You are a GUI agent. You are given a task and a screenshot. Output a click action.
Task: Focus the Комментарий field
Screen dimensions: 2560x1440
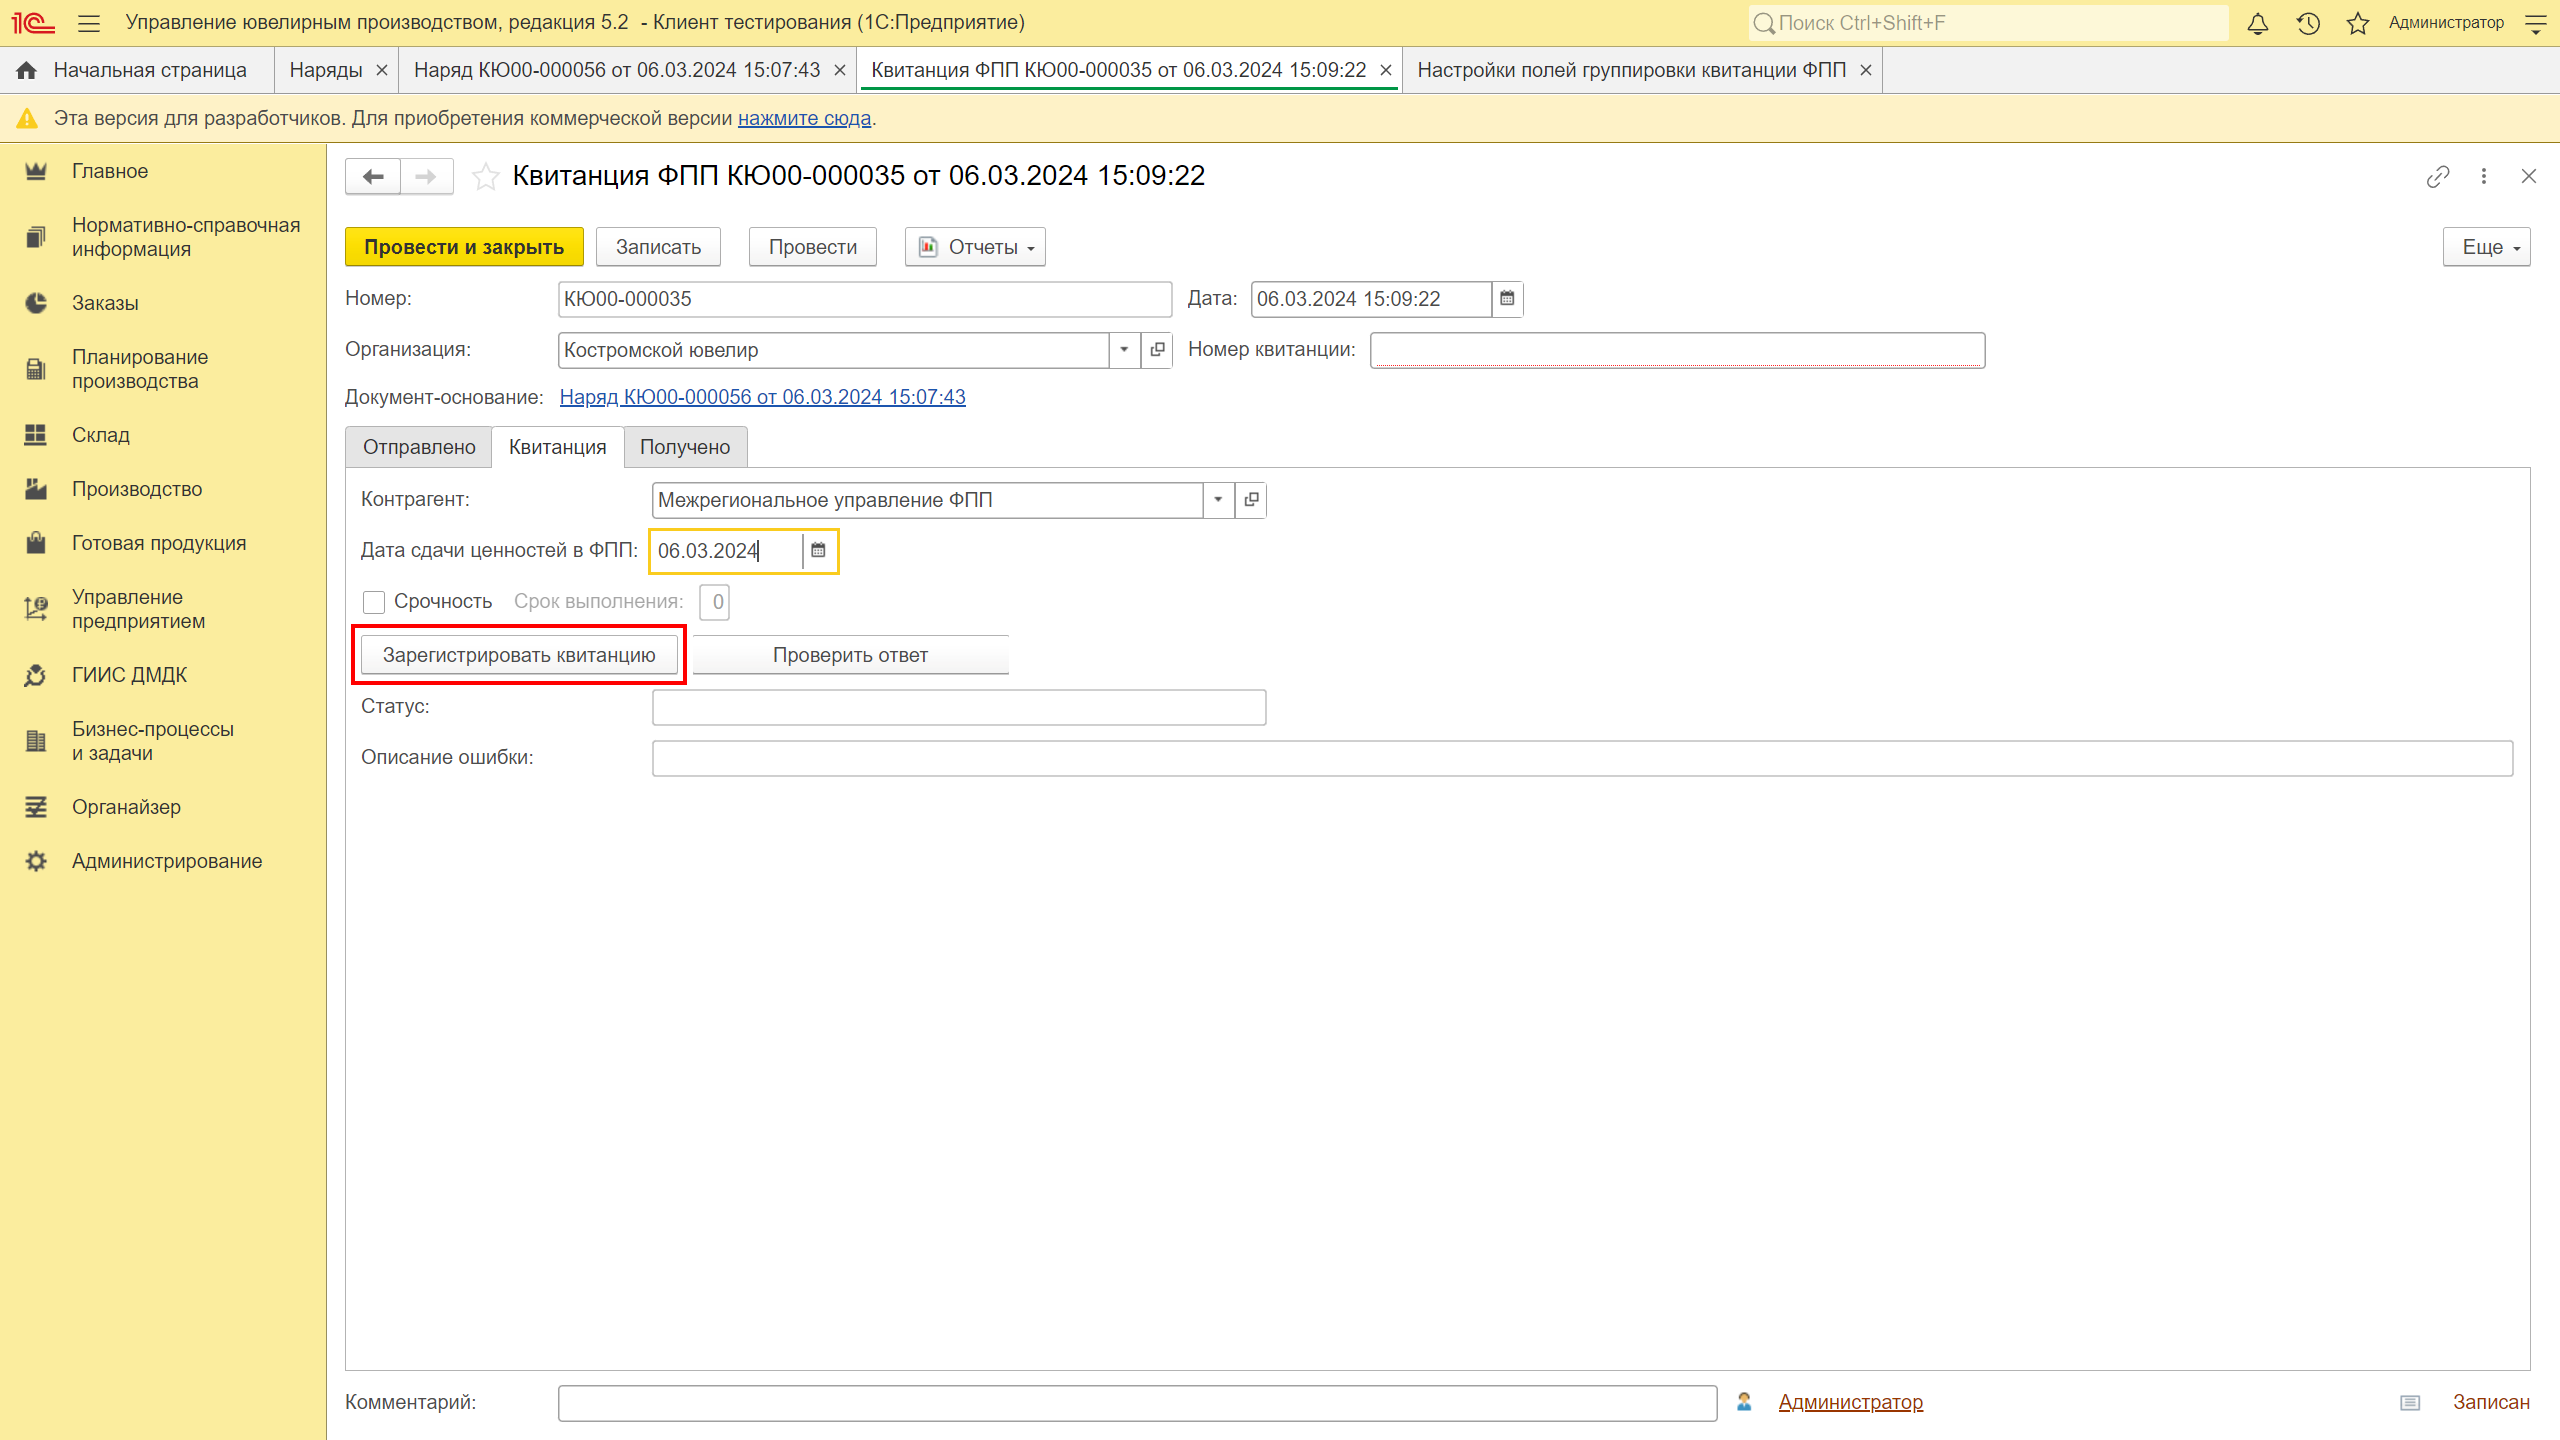[x=1137, y=1402]
